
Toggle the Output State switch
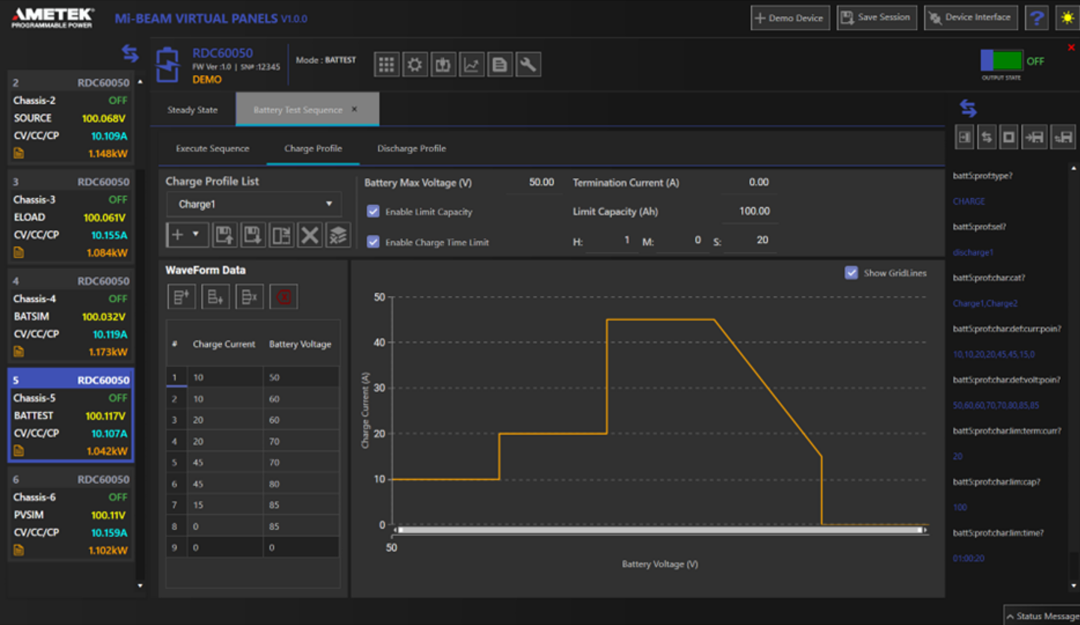1001,61
